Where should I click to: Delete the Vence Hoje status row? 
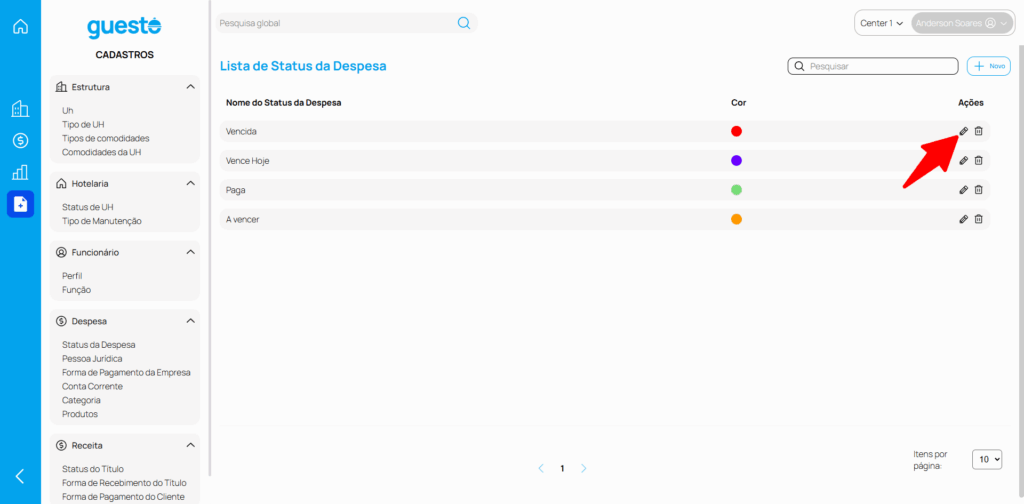coord(979,160)
